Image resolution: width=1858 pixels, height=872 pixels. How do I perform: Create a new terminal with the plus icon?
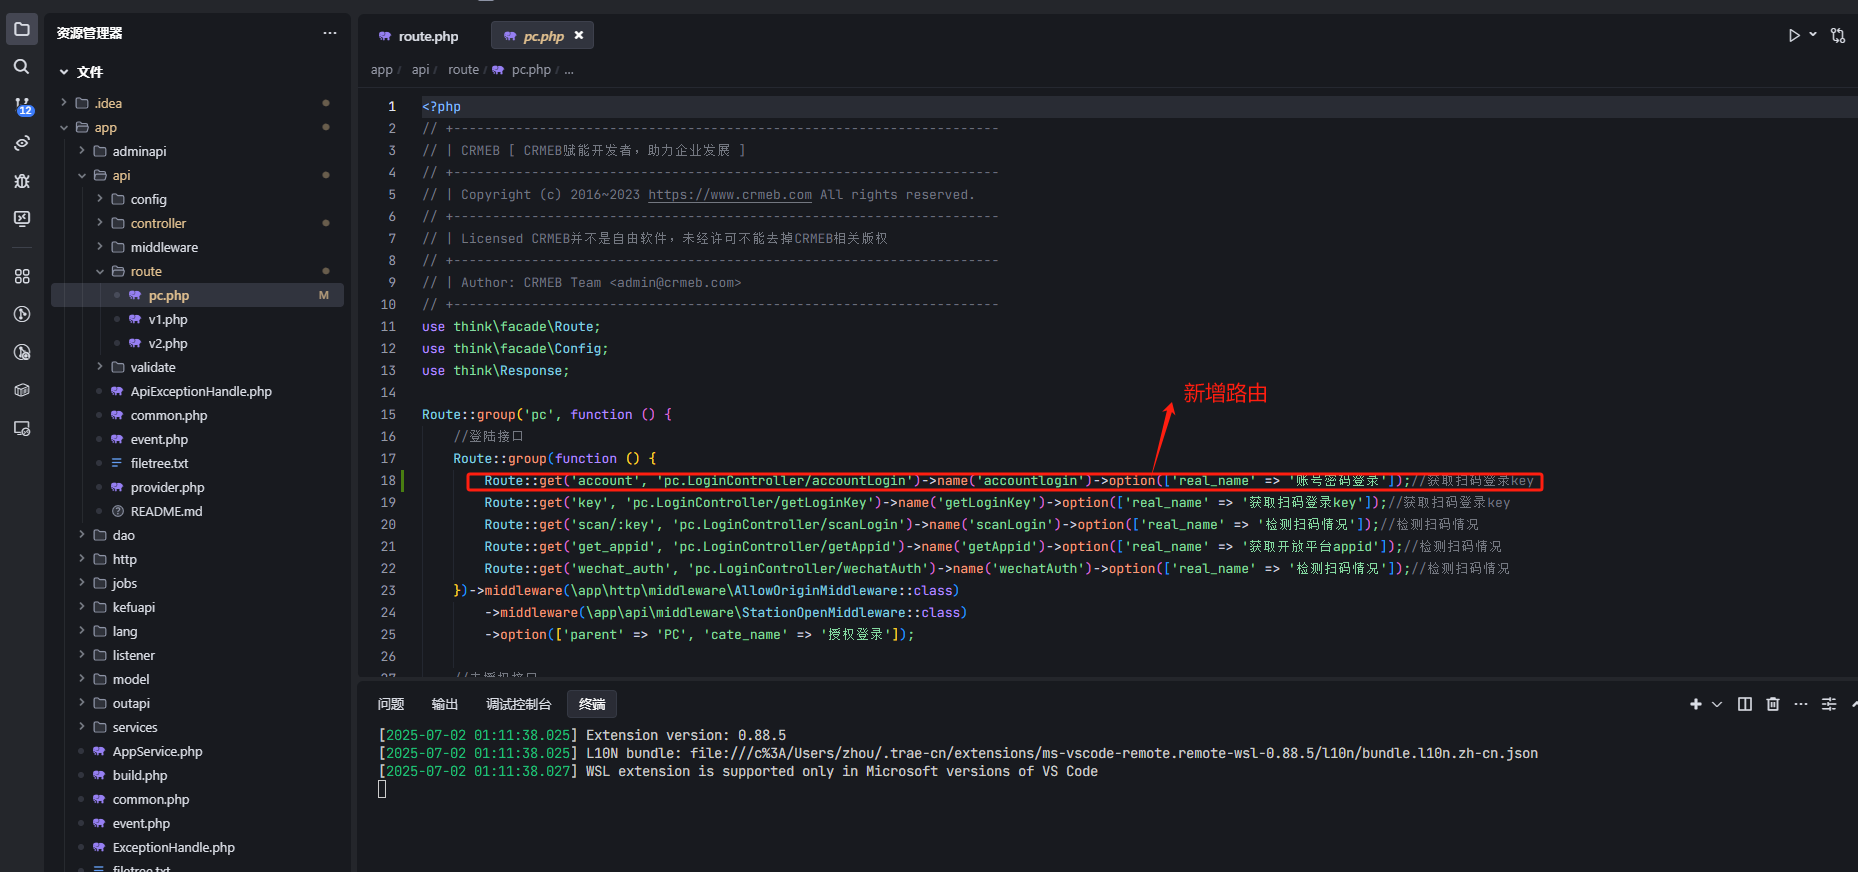tap(1696, 704)
